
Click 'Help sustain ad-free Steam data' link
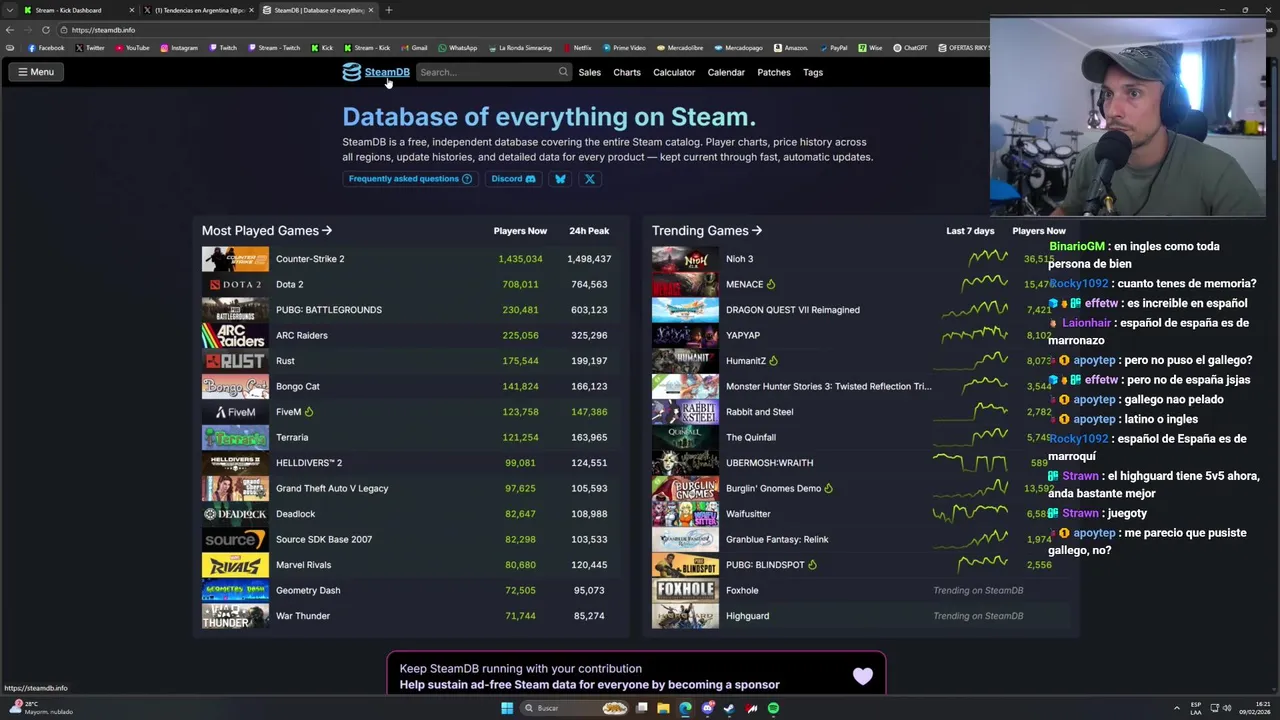point(590,685)
